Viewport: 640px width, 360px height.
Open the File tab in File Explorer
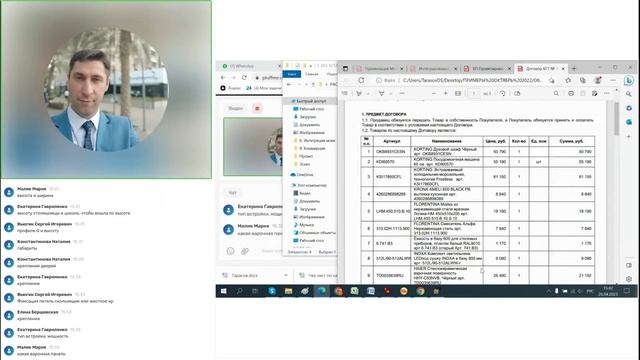pos(292,74)
